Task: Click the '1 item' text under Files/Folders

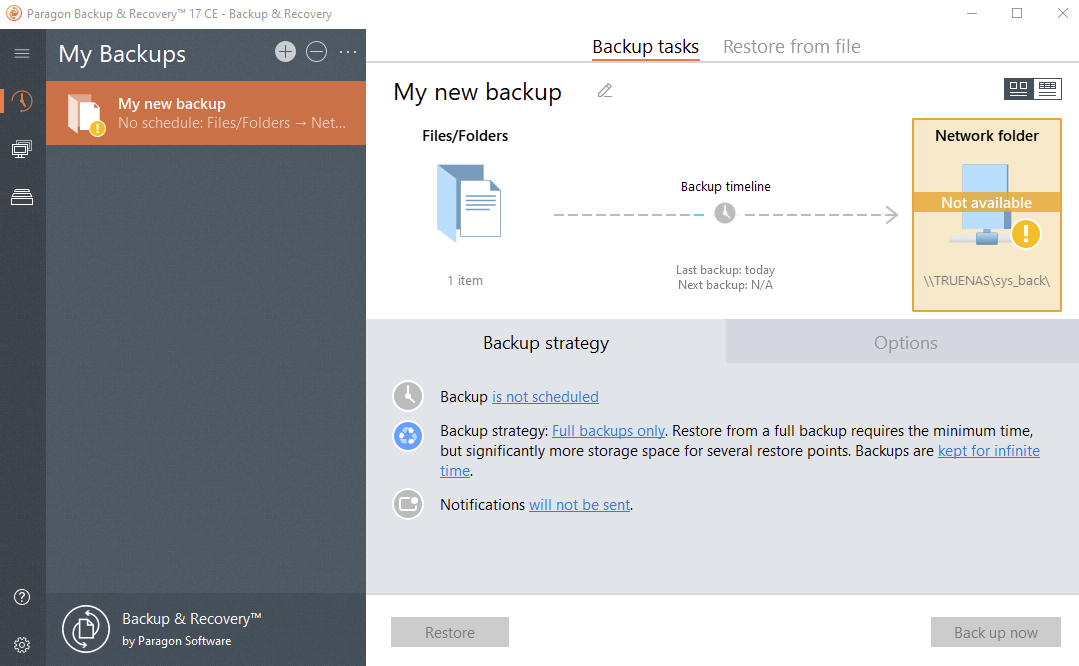Action: click(x=465, y=281)
